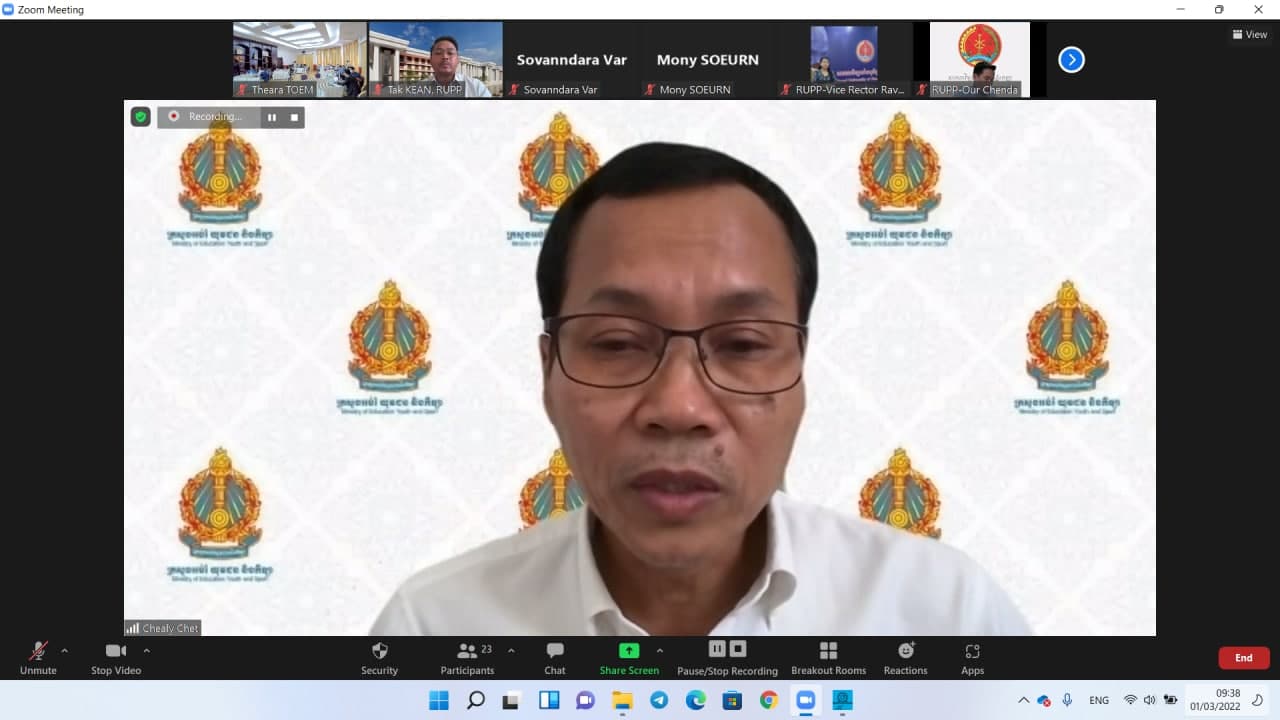Click the red End meeting button

[1243, 658]
